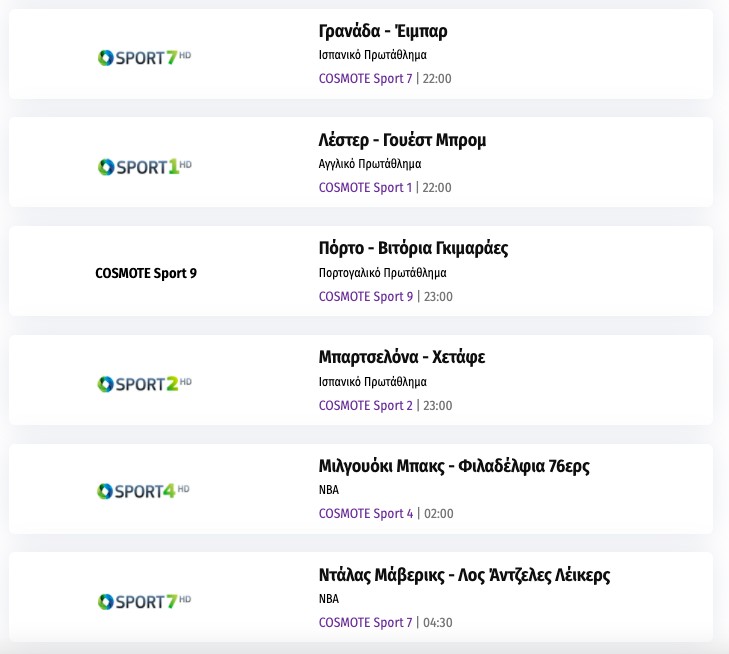The height and width of the screenshot is (654, 729).
Task: Open the Γρανάδα - Έιμπαρ match title
Action: click(376, 32)
